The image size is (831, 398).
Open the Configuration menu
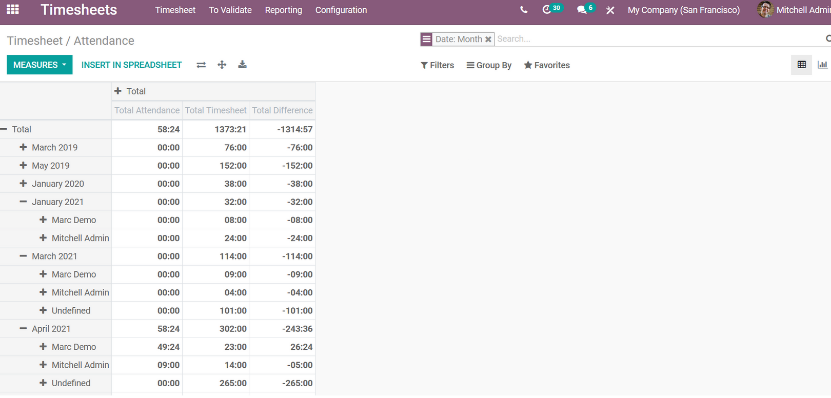(x=341, y=10)
